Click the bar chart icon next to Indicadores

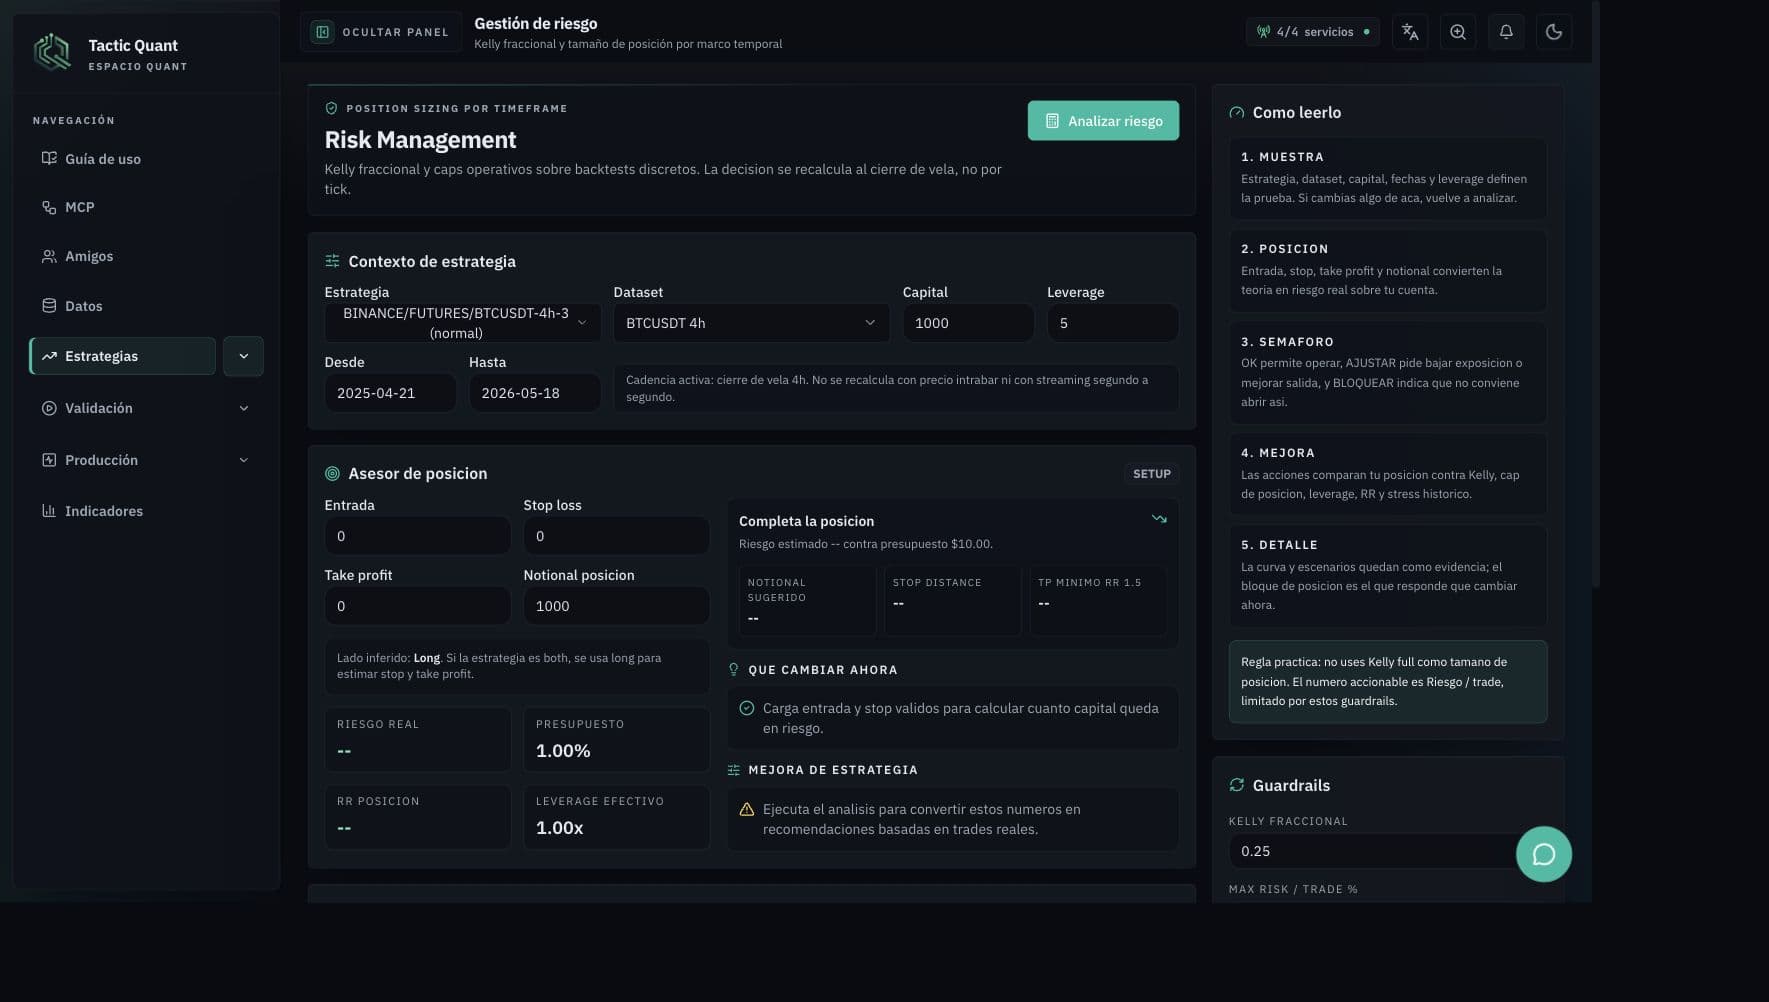(x=49, y=510)
